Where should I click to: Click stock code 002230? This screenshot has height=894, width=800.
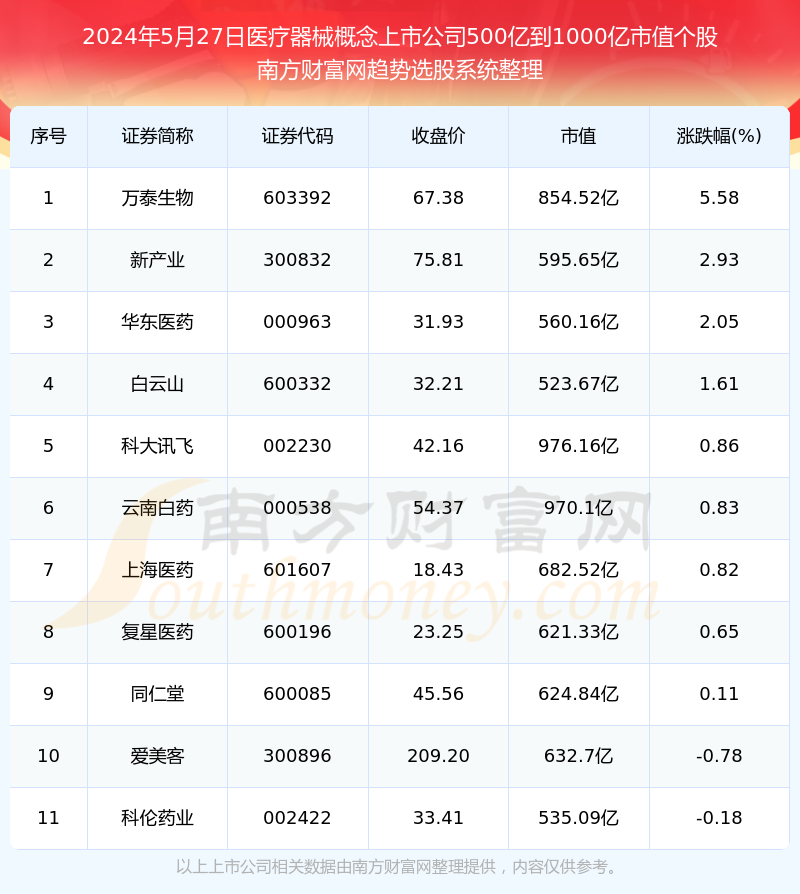297,446
